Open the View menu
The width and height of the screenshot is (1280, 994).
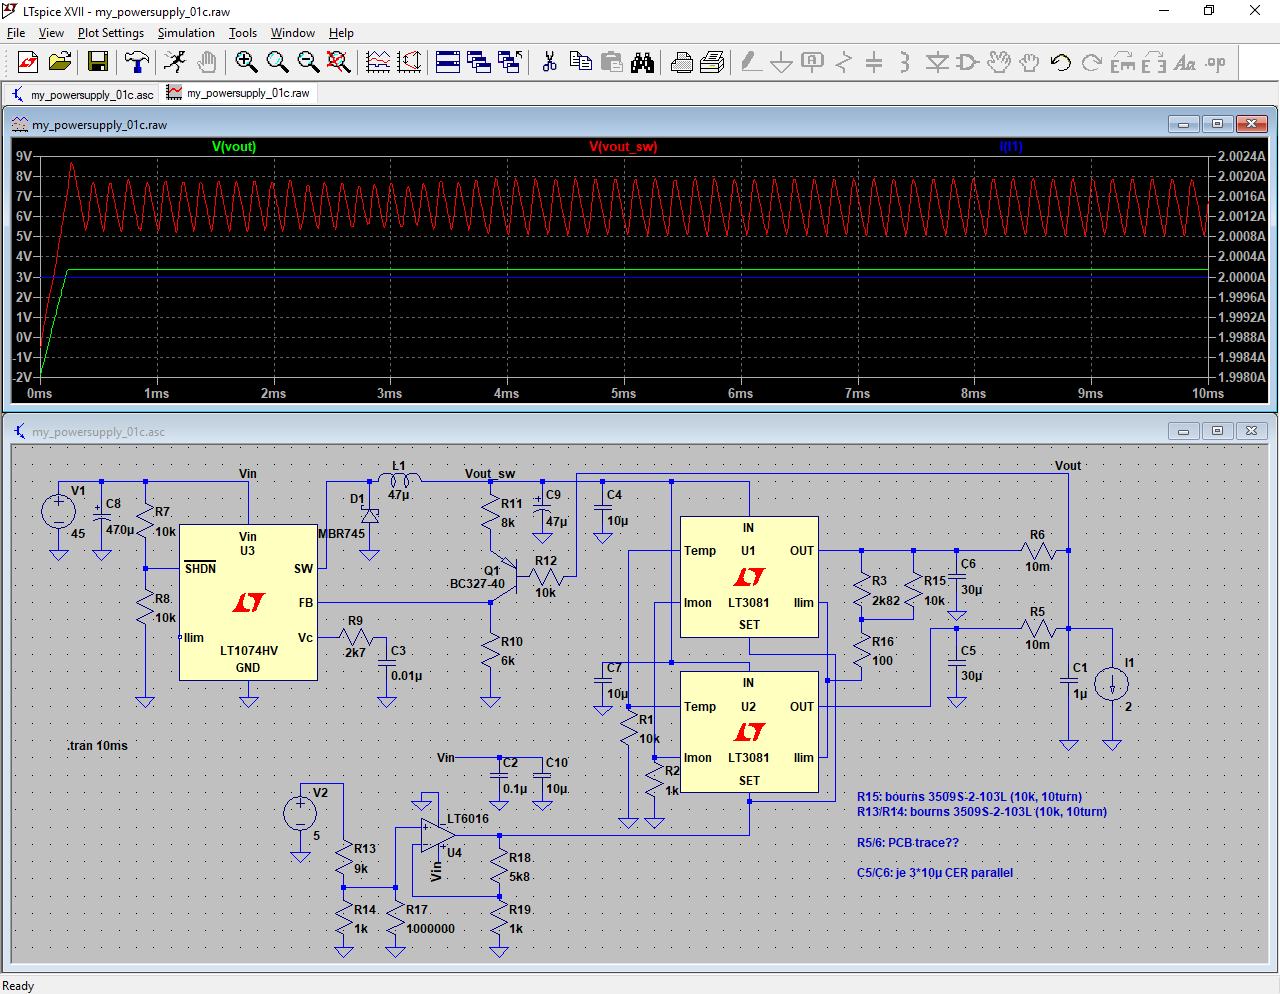tap(51, 33)
